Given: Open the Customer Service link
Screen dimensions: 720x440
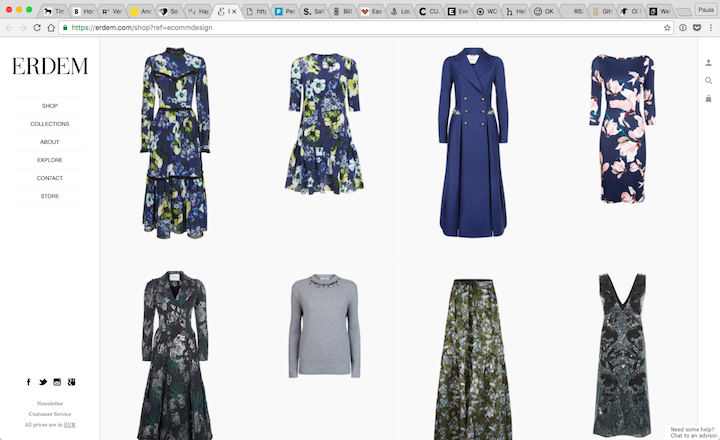Looking at the screenshot, I should coord(50,414).
